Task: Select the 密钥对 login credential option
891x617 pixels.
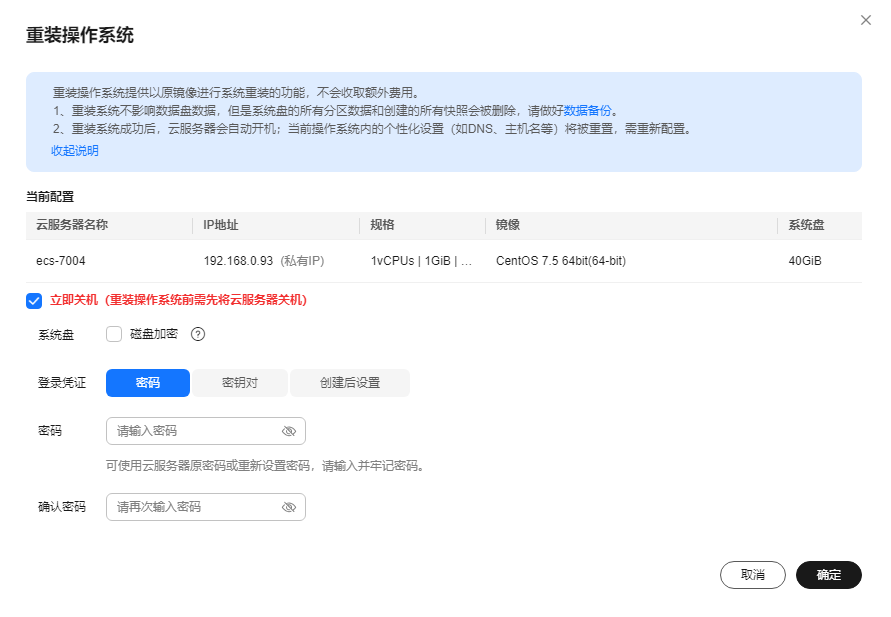Action: [240, 383]
